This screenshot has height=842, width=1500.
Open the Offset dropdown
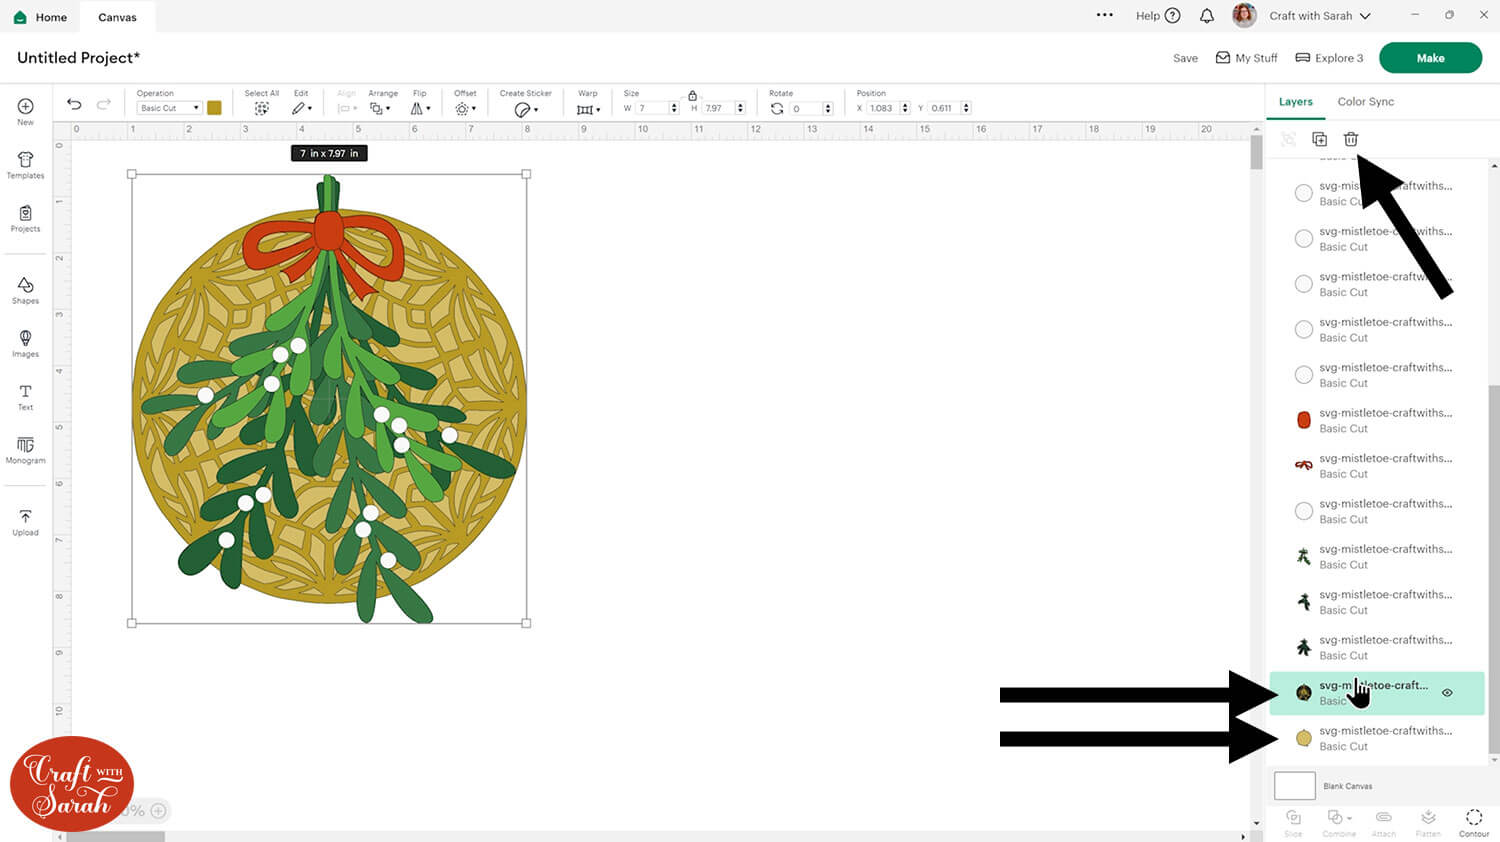tap(465, 108)
